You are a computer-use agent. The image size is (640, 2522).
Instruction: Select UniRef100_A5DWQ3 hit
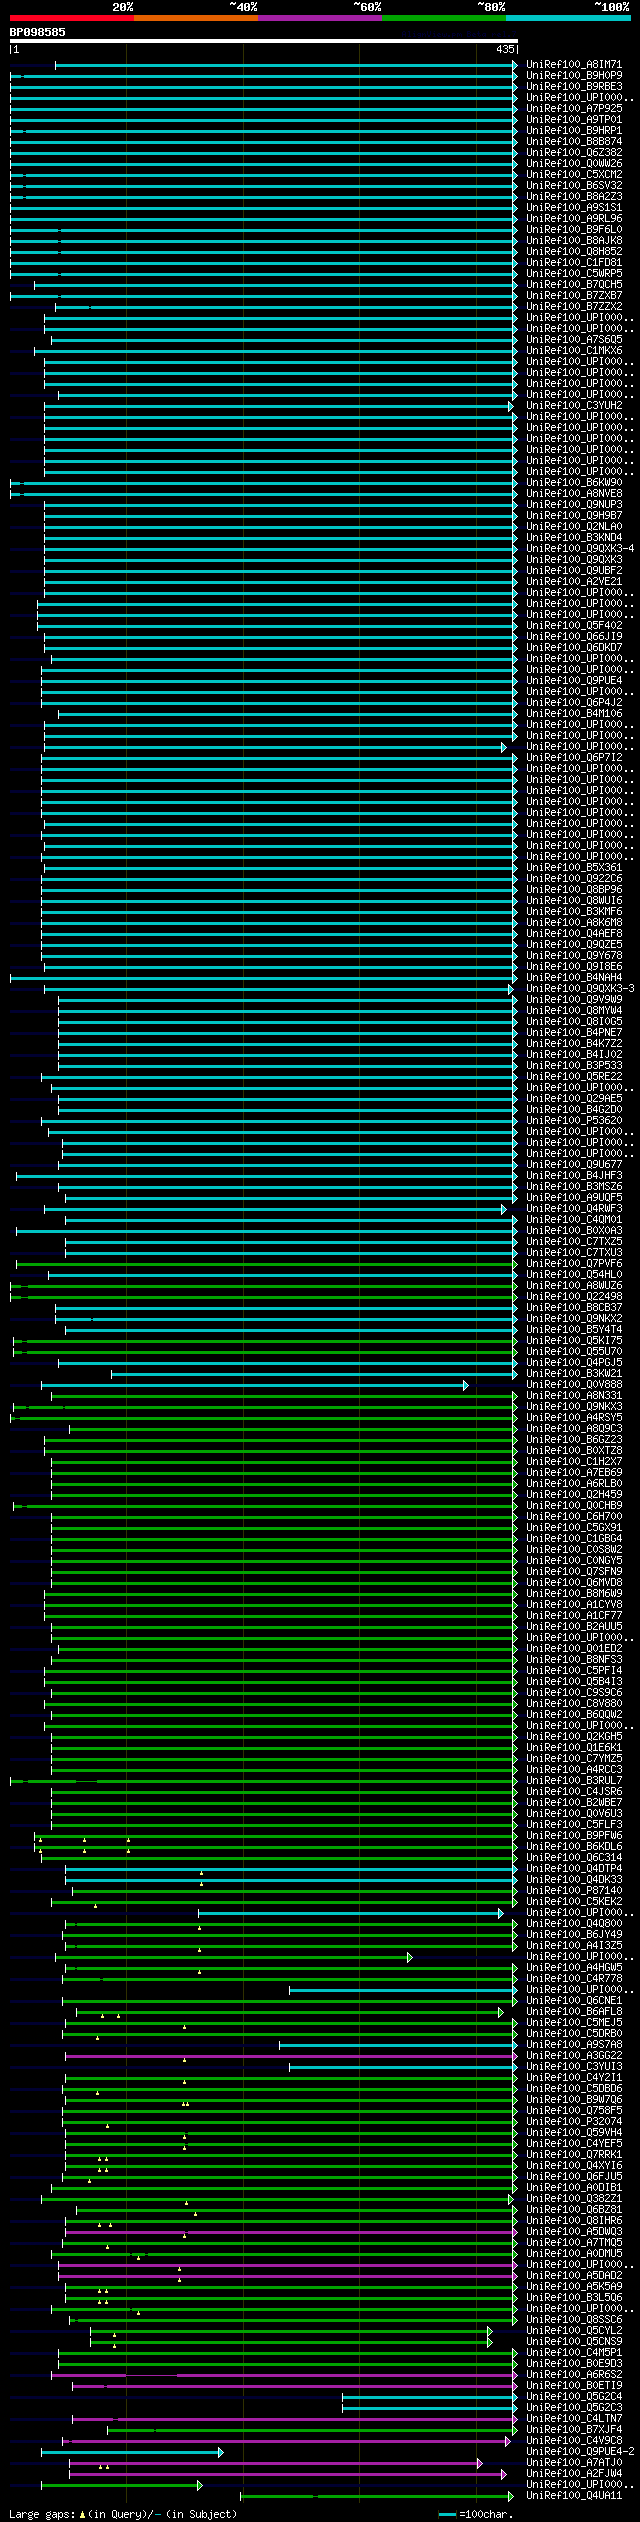point(574,2231)
